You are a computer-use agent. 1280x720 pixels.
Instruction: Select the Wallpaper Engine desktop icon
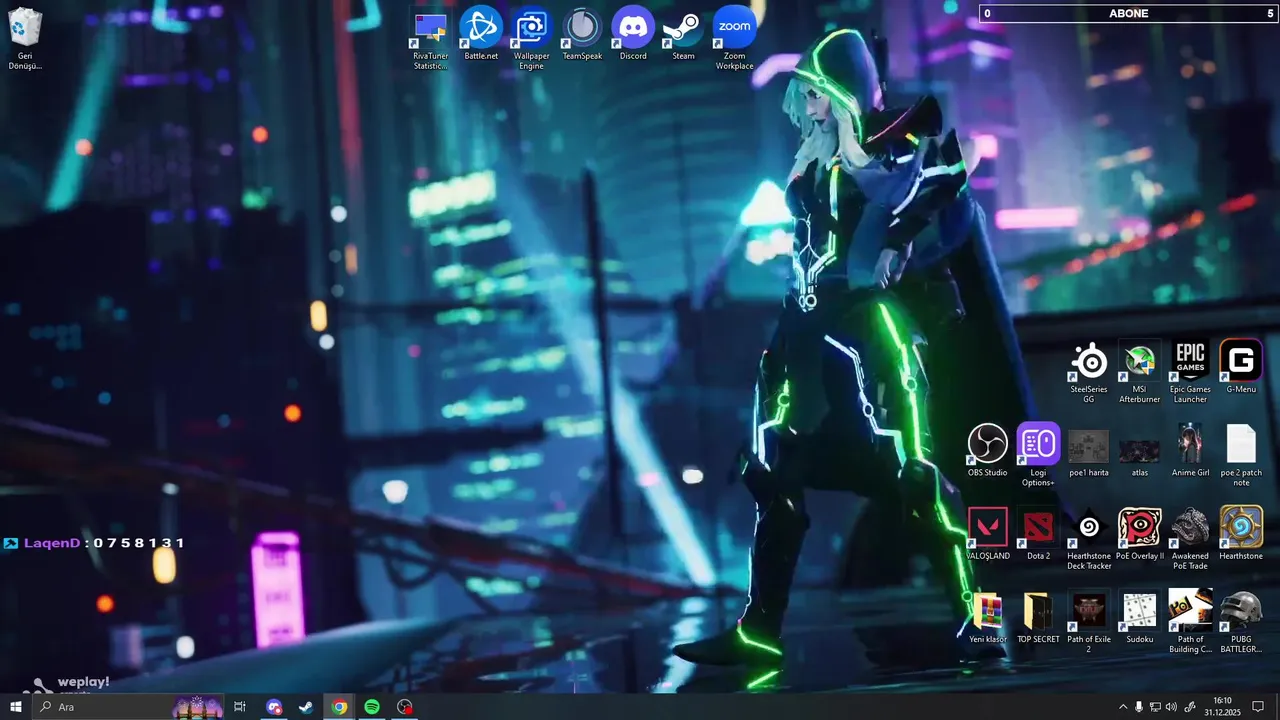[531, 39]
